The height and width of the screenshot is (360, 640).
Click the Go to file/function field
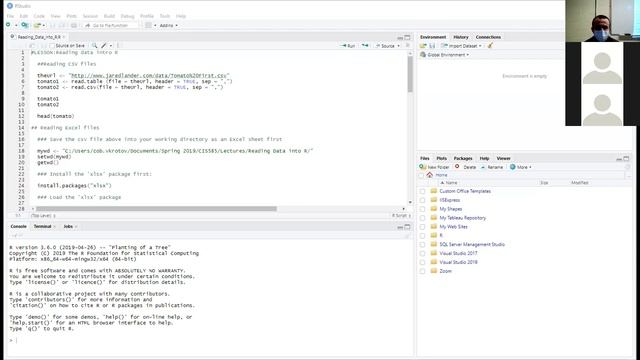(110, 25)
